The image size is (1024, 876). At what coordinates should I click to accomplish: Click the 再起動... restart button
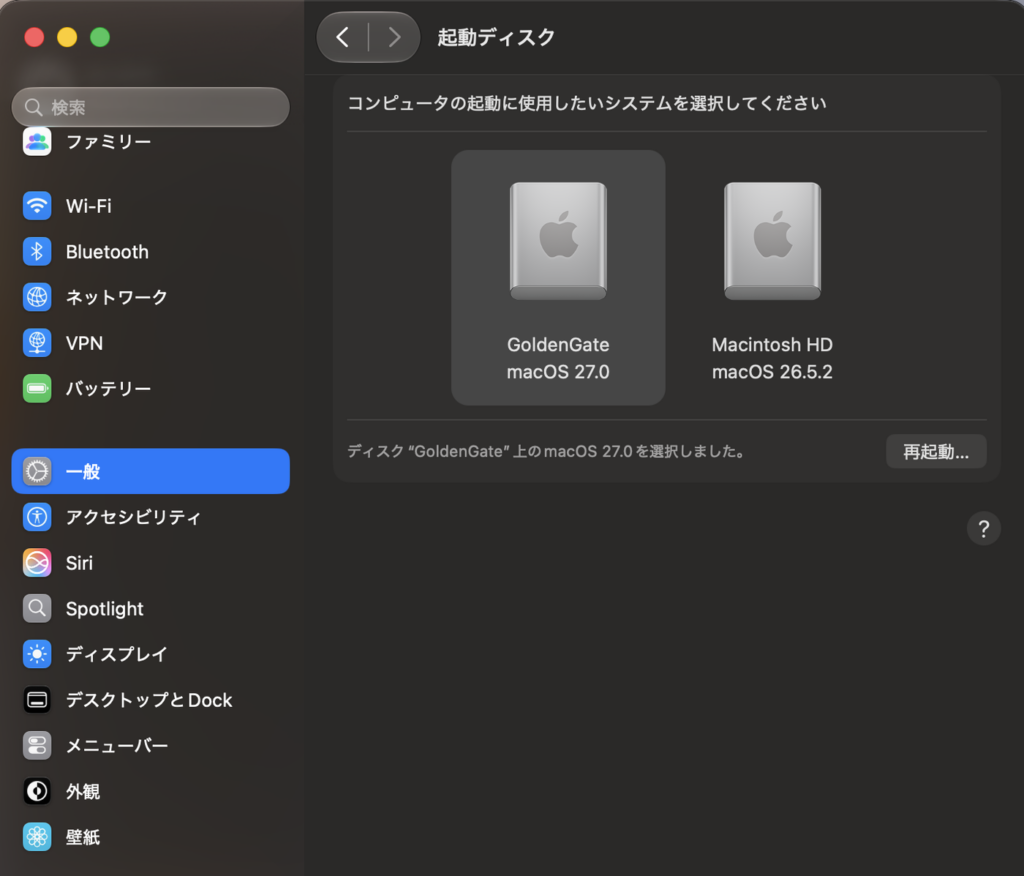[x=936, y=451]
